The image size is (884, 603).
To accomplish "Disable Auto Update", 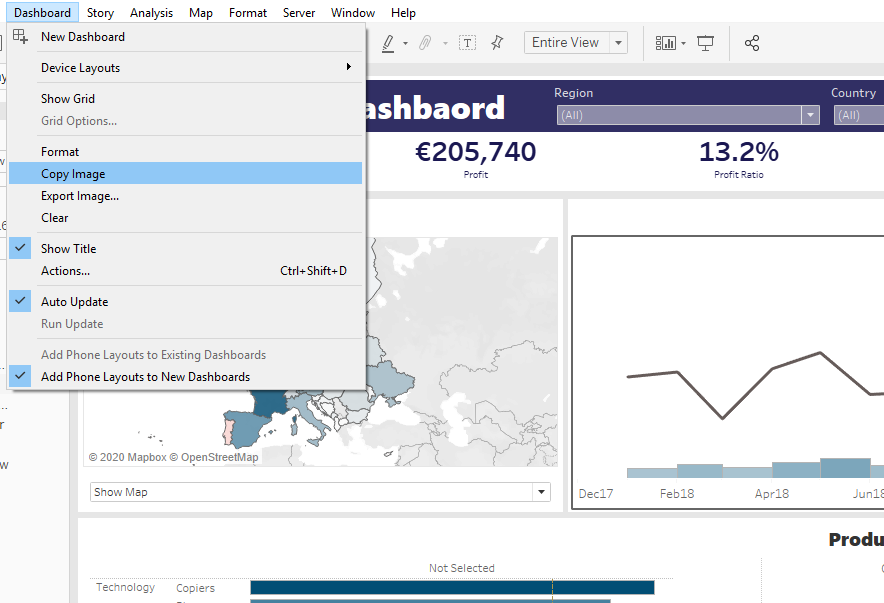I will [x=72, y=301].
